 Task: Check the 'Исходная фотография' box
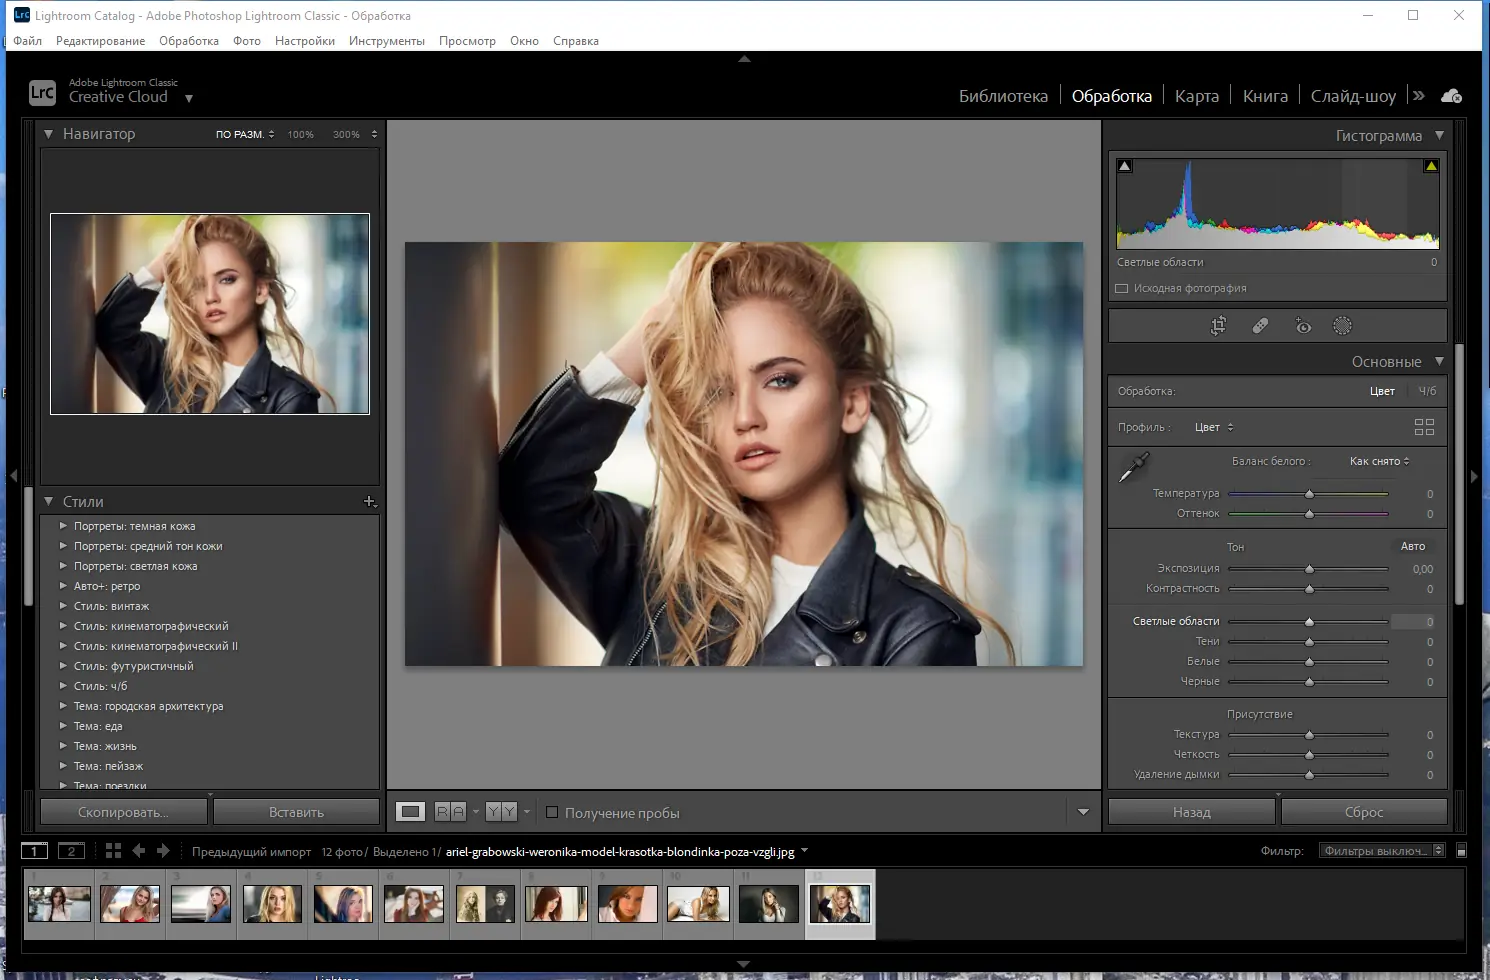1122,288
